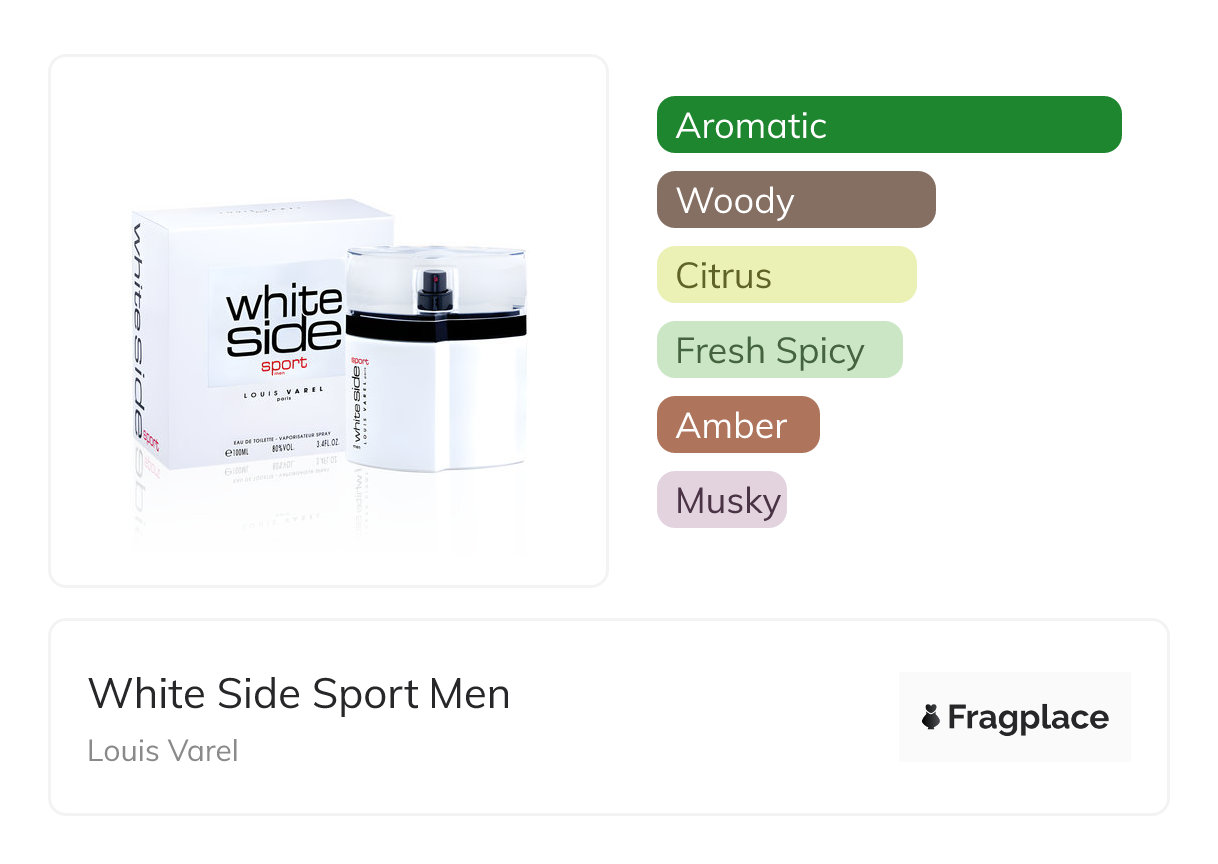Open the Fragplace brand badge
Image resolution: width=1218 pixels, height=864 pixels.
[1015, 717]
